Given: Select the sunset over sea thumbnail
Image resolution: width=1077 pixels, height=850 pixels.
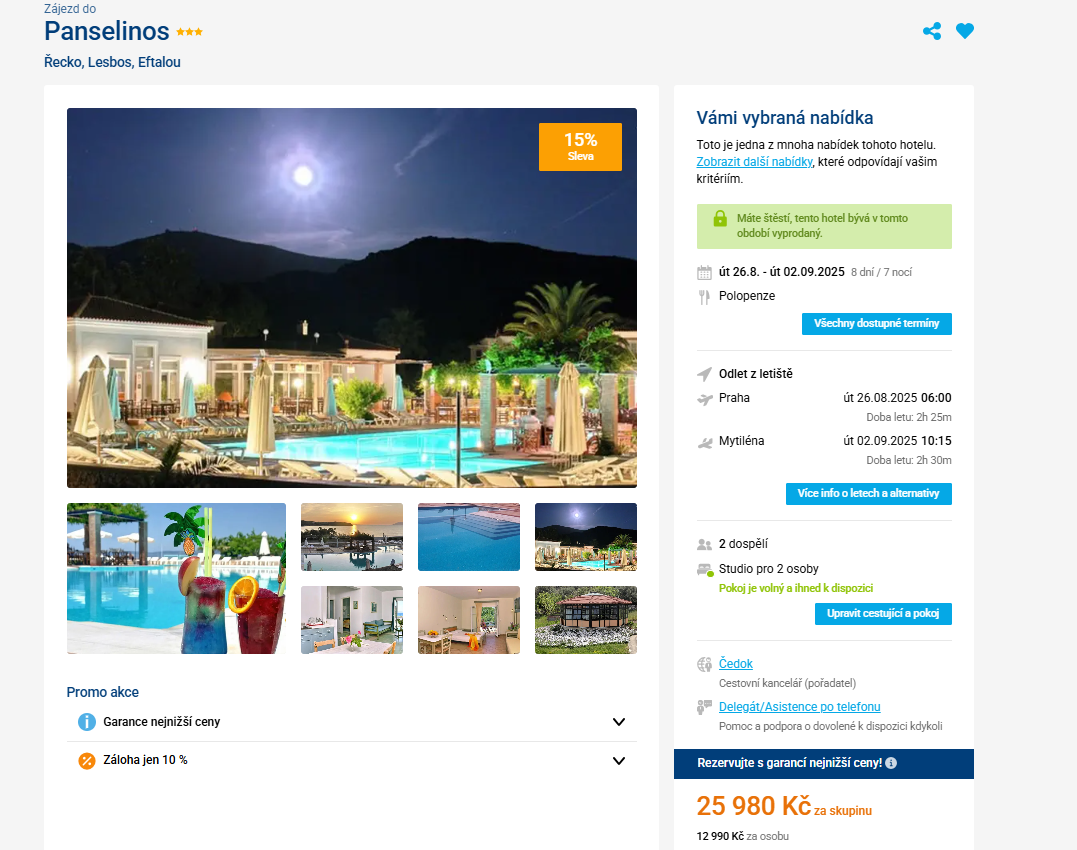Looking at the screenshot, I should tap(352, 537).
